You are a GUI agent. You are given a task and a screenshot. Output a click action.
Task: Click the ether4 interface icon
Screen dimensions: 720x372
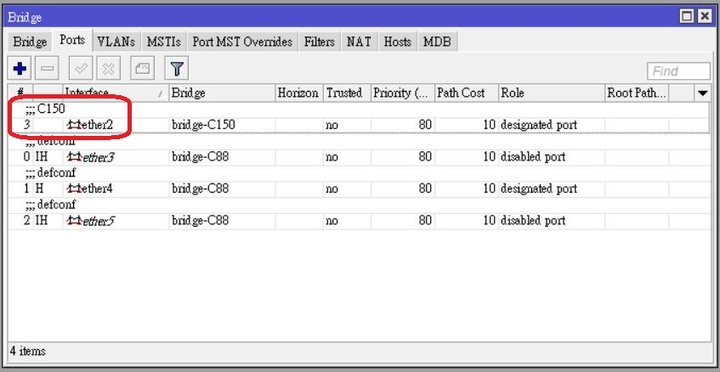point(74,189)
